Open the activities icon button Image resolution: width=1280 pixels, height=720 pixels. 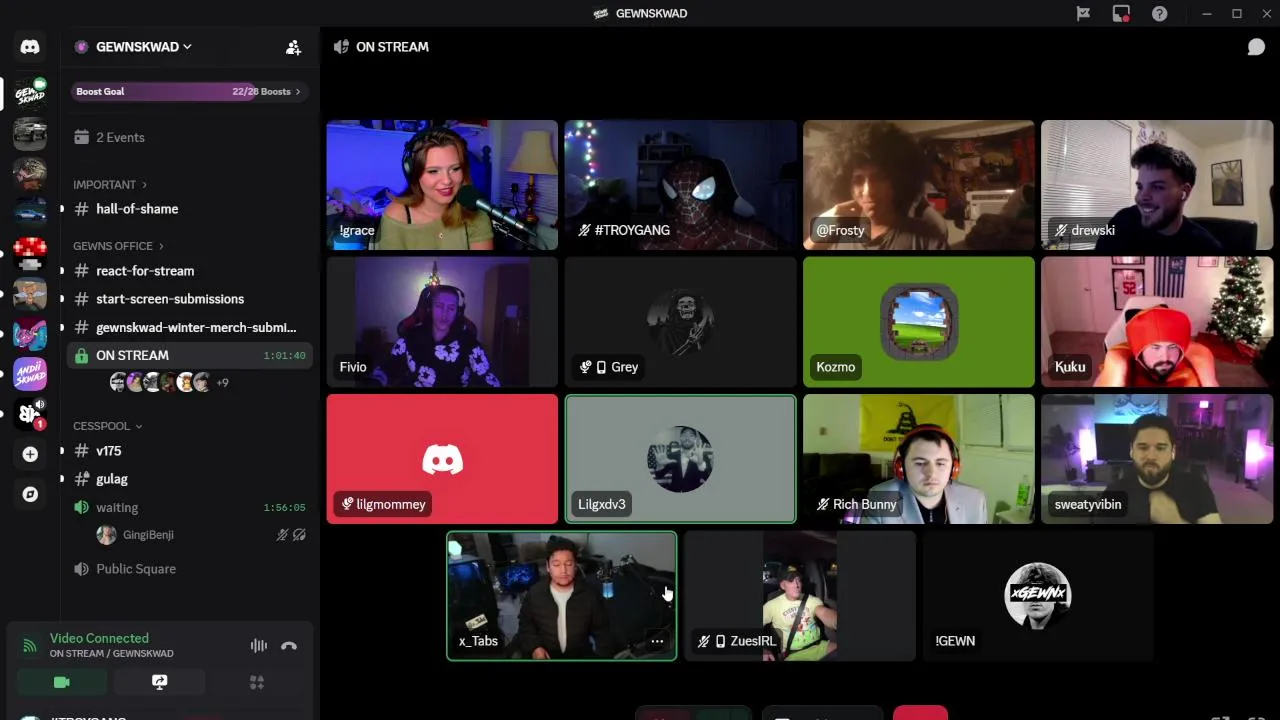257,682
